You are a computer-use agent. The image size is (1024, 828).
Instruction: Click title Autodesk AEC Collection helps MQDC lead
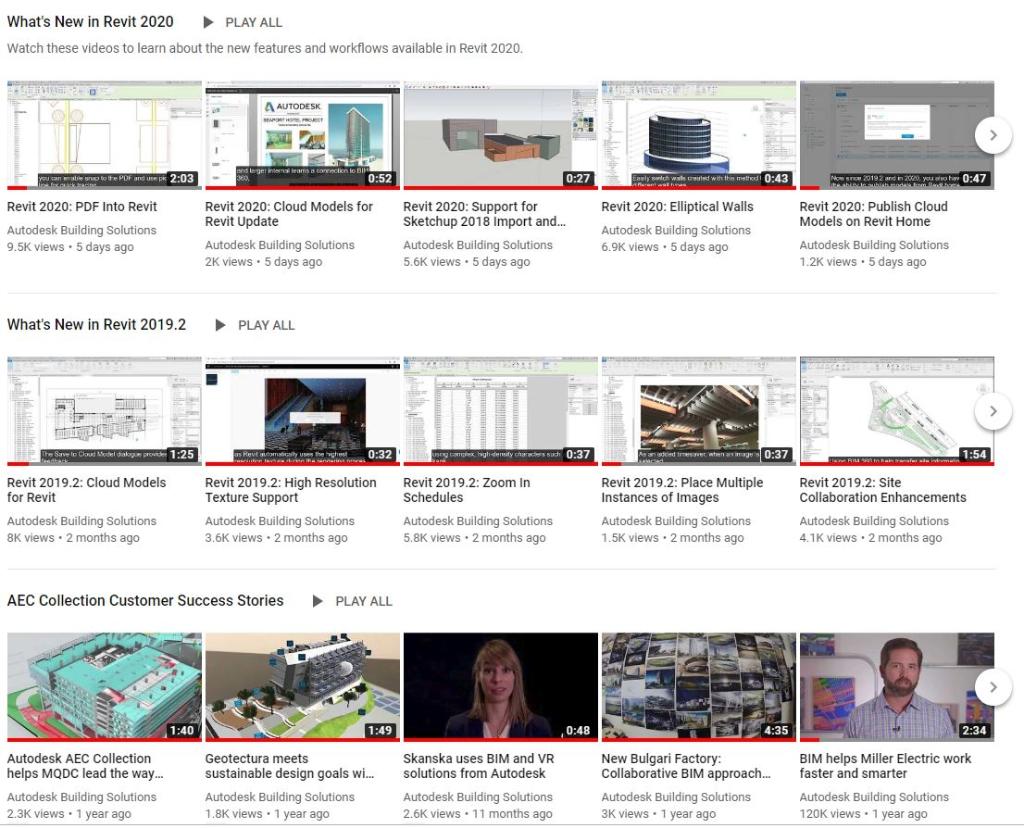[x=85, y=765]
